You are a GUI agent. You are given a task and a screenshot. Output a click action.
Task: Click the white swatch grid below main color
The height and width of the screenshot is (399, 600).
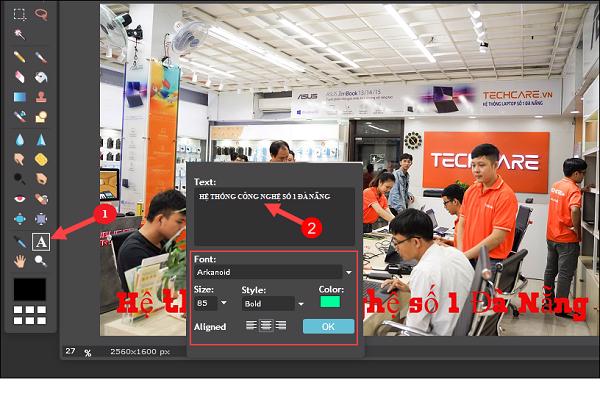click(x=30, y=315)
